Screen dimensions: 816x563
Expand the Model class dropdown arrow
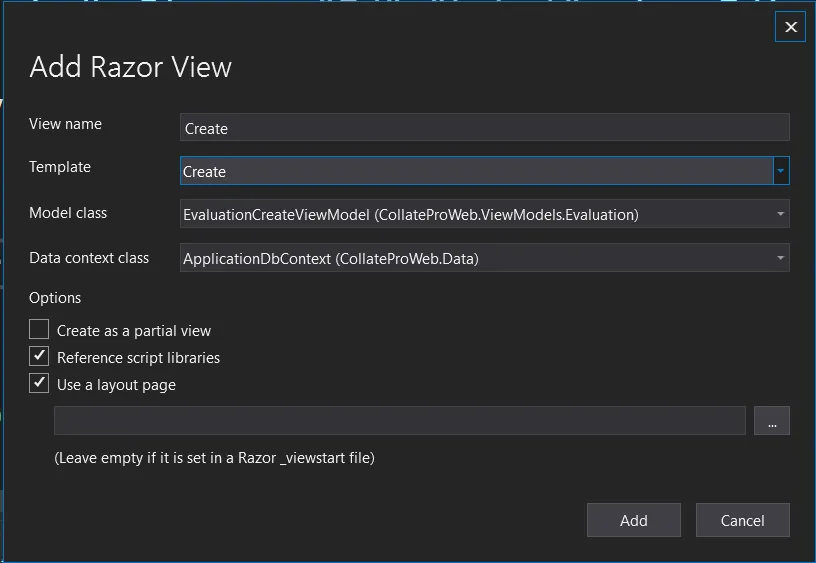click(x=780, y=214)
